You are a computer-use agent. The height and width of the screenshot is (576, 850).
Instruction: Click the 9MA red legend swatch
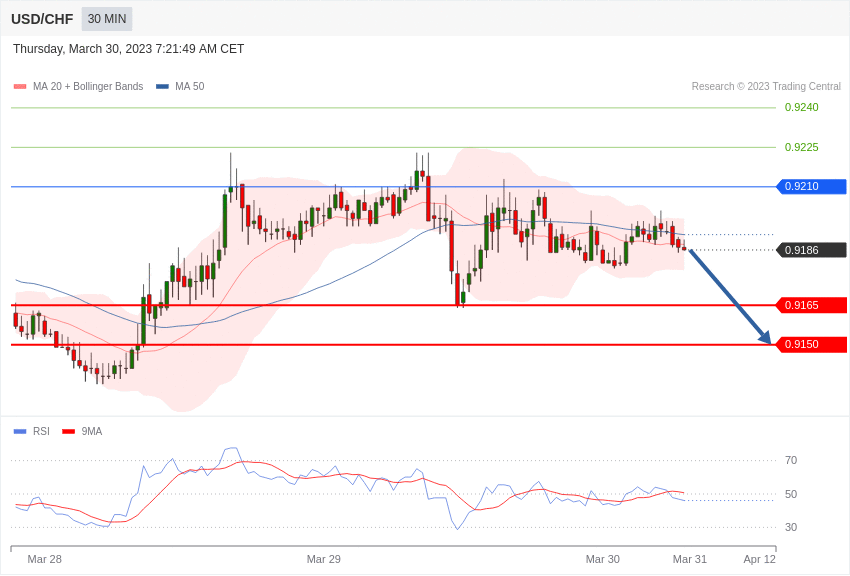[x=68, y=432]
